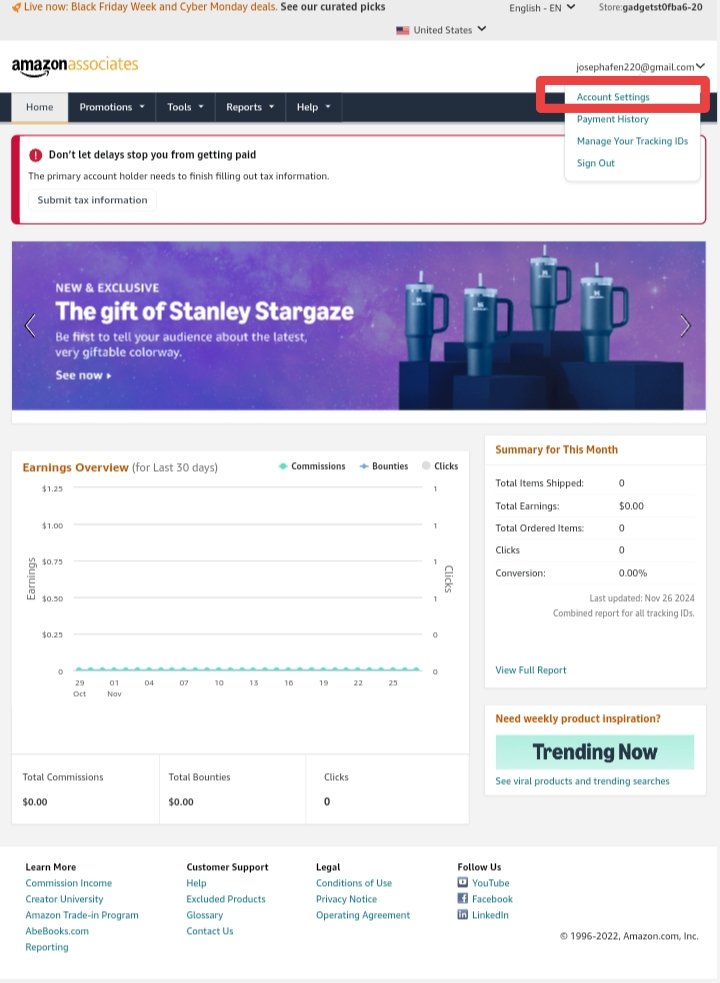Click the red alert icon in tax notice
Screen dimensions: 720x983
(x=36, y=155)
